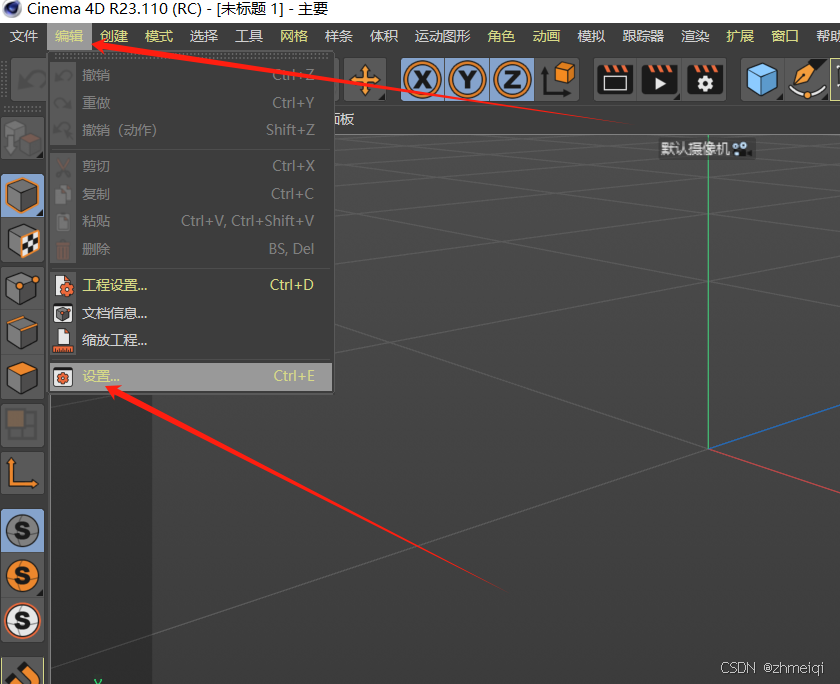The height and width of the screenshot is (684, 840).
Task: Toggle Y axis lock
Action: tap(468, 80)
